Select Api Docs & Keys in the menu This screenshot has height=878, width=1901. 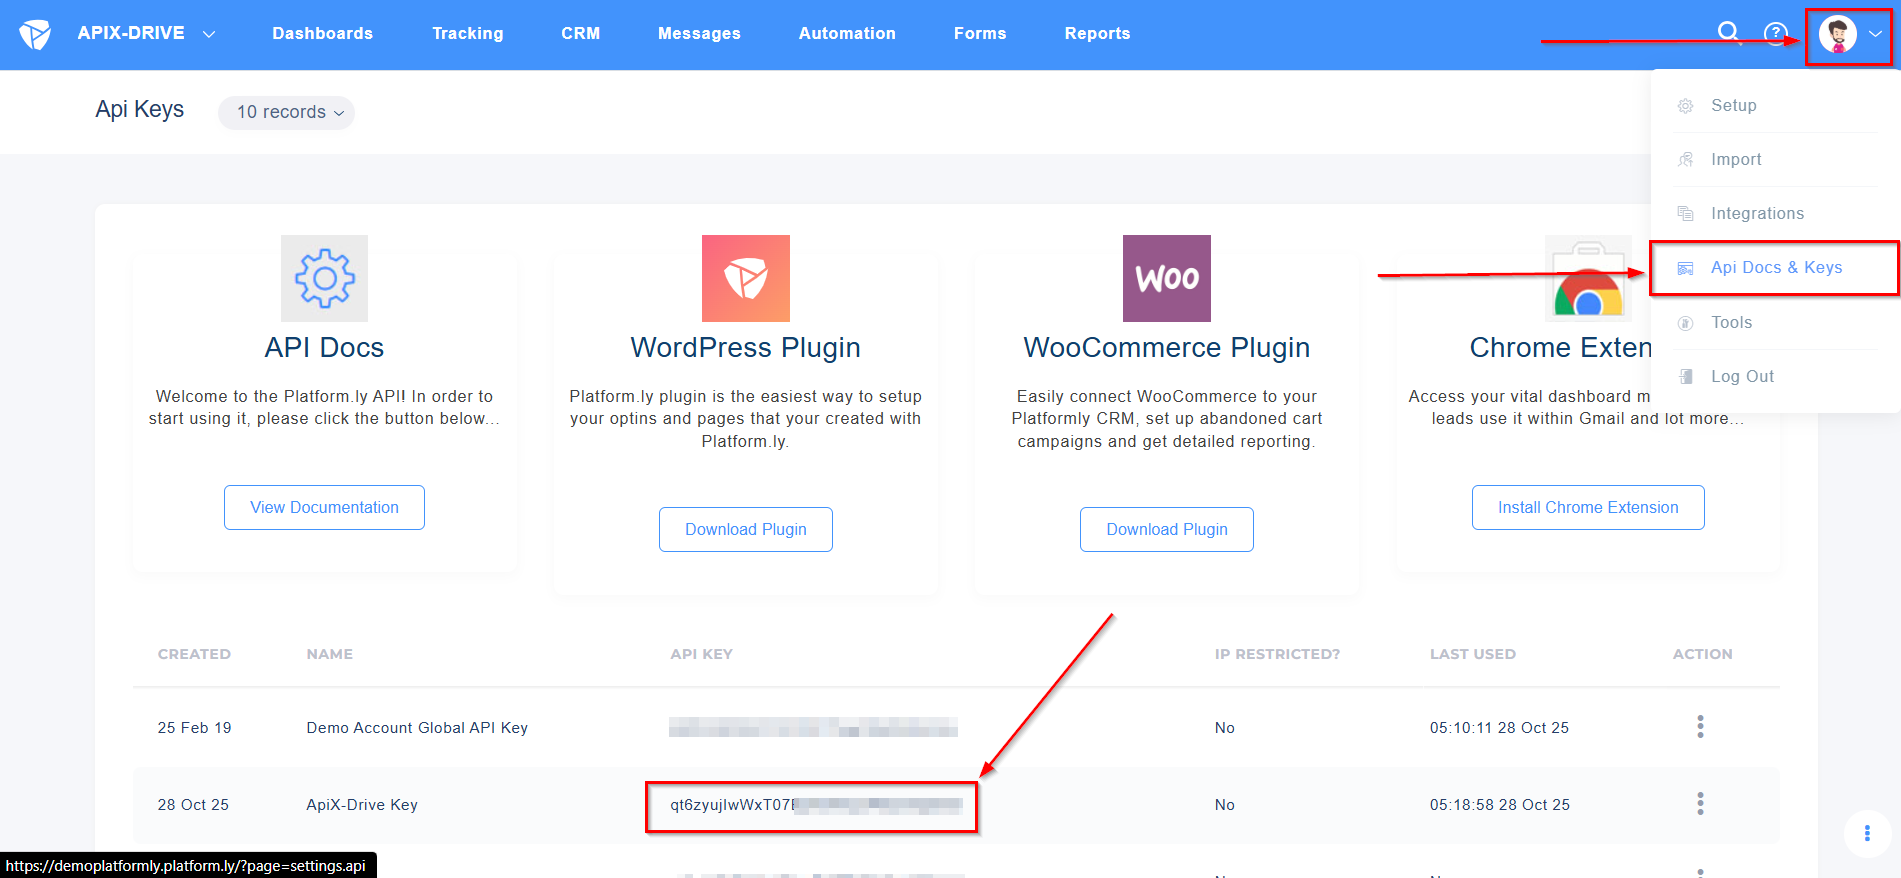1777,267
